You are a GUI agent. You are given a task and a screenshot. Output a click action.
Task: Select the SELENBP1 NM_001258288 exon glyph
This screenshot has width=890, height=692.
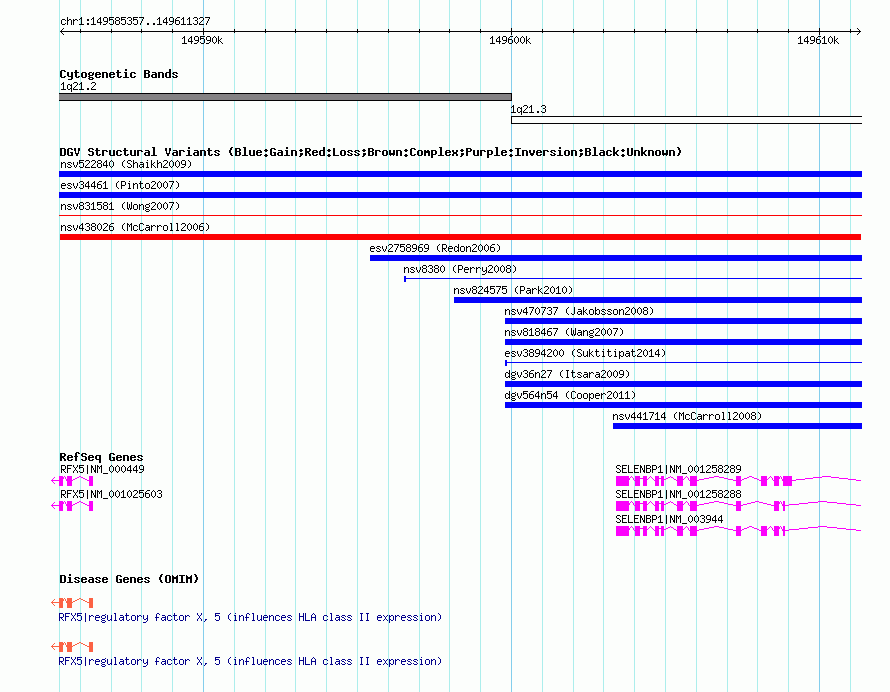point(738,506)
